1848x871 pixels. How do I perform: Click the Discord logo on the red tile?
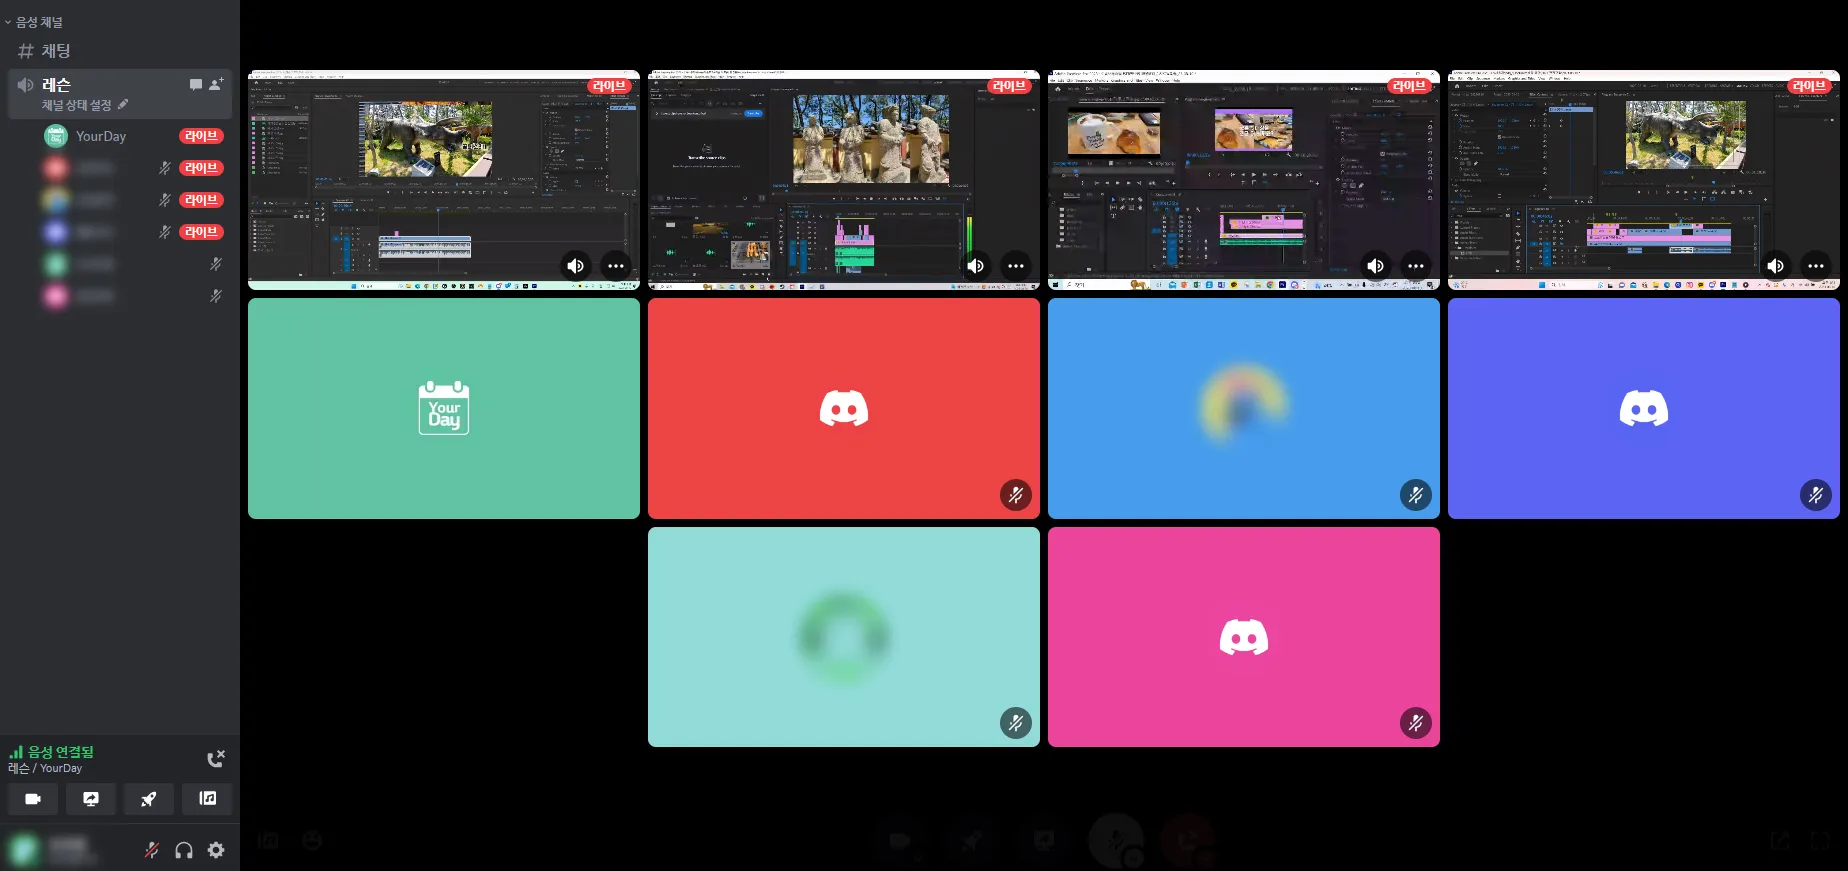point(844,408)
